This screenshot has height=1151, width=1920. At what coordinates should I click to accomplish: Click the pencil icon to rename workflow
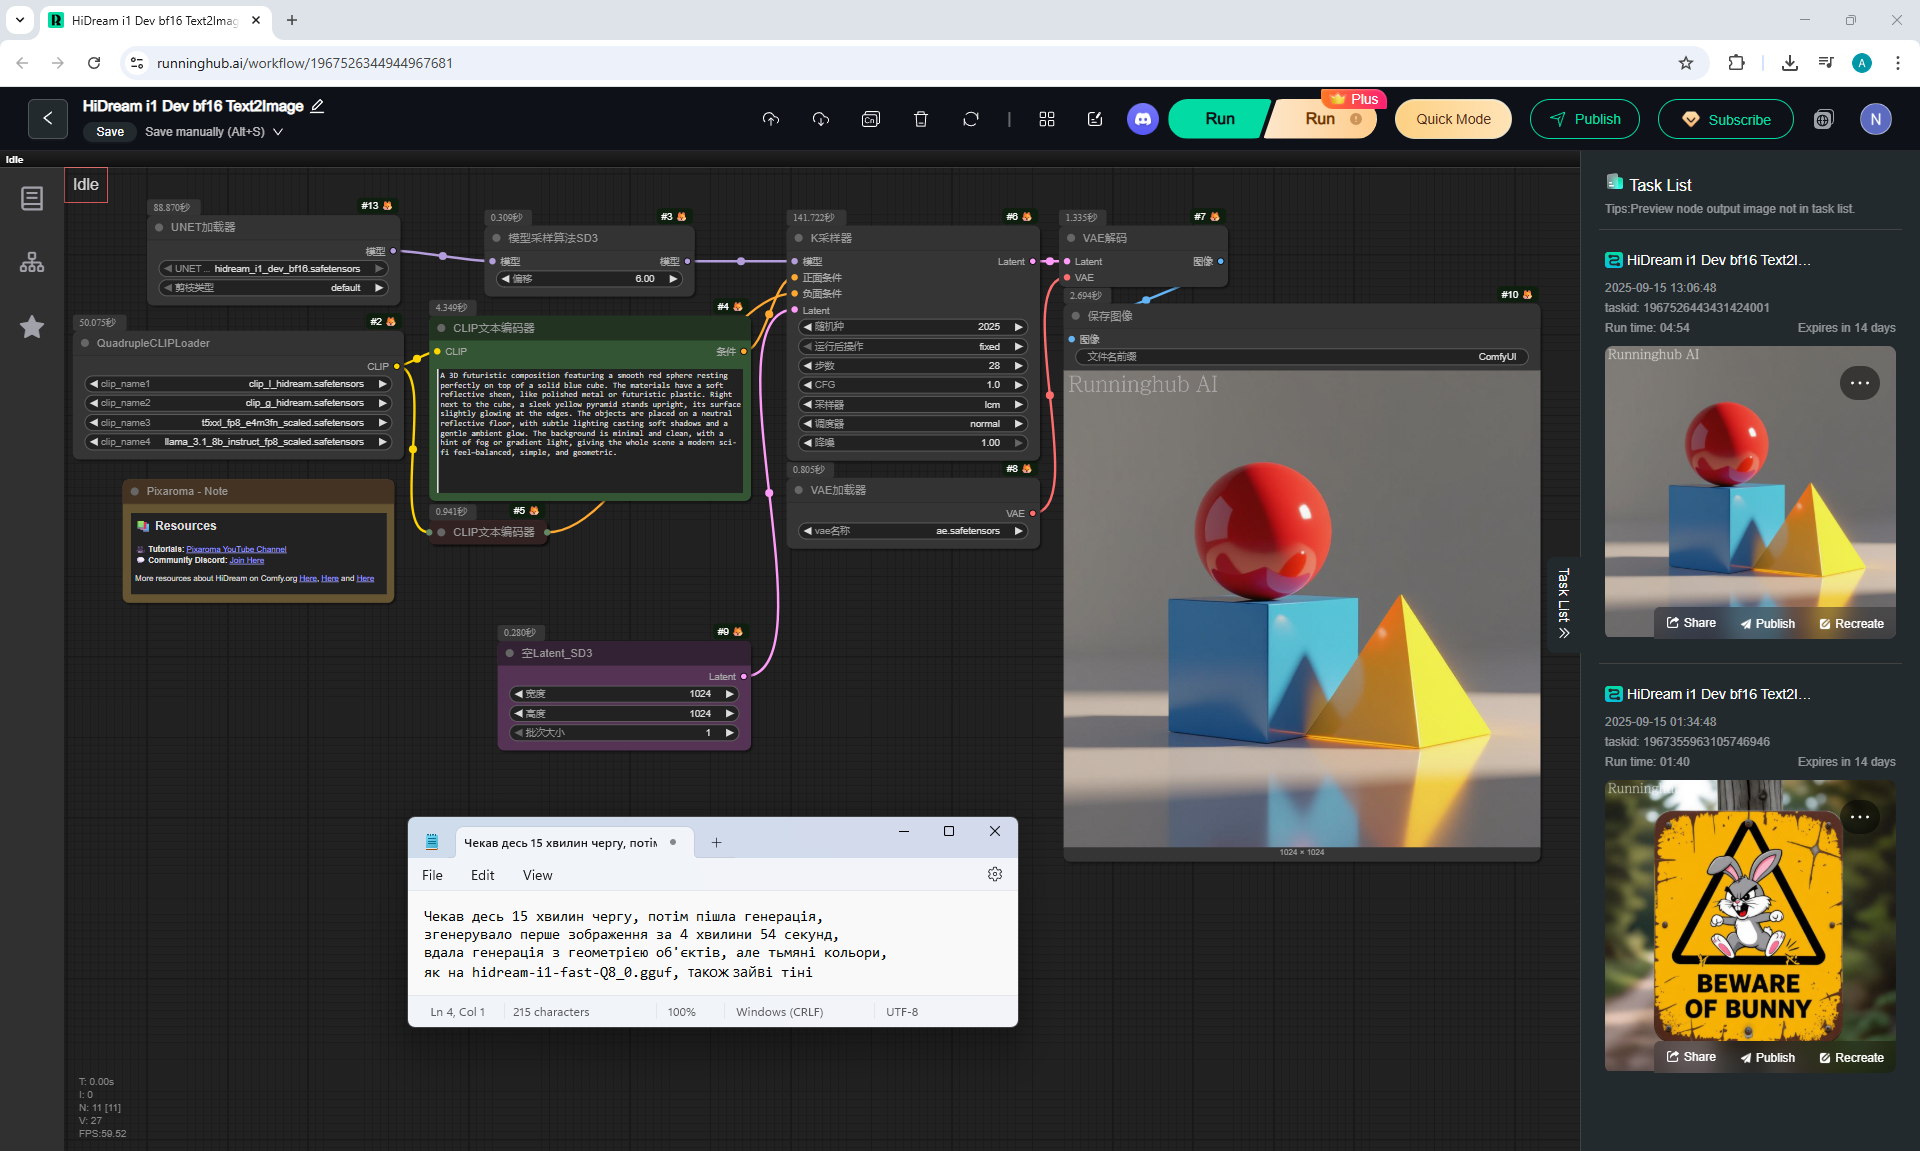(x=317, y=106)
